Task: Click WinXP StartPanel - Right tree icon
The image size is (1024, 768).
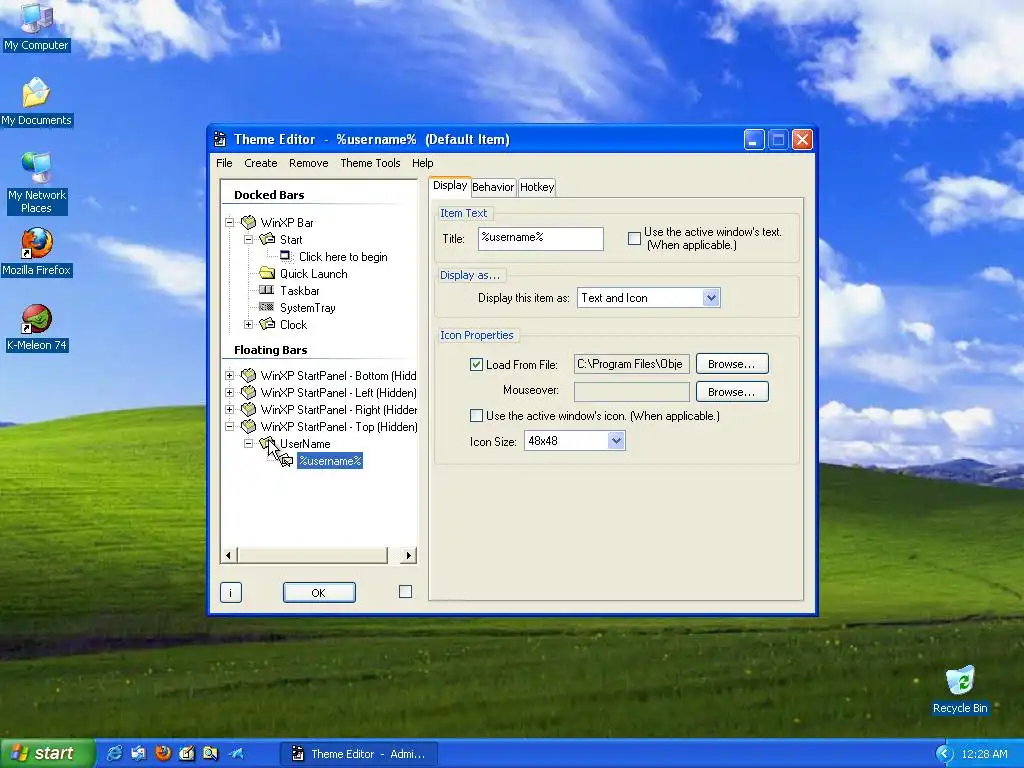Action: (248, 409)
